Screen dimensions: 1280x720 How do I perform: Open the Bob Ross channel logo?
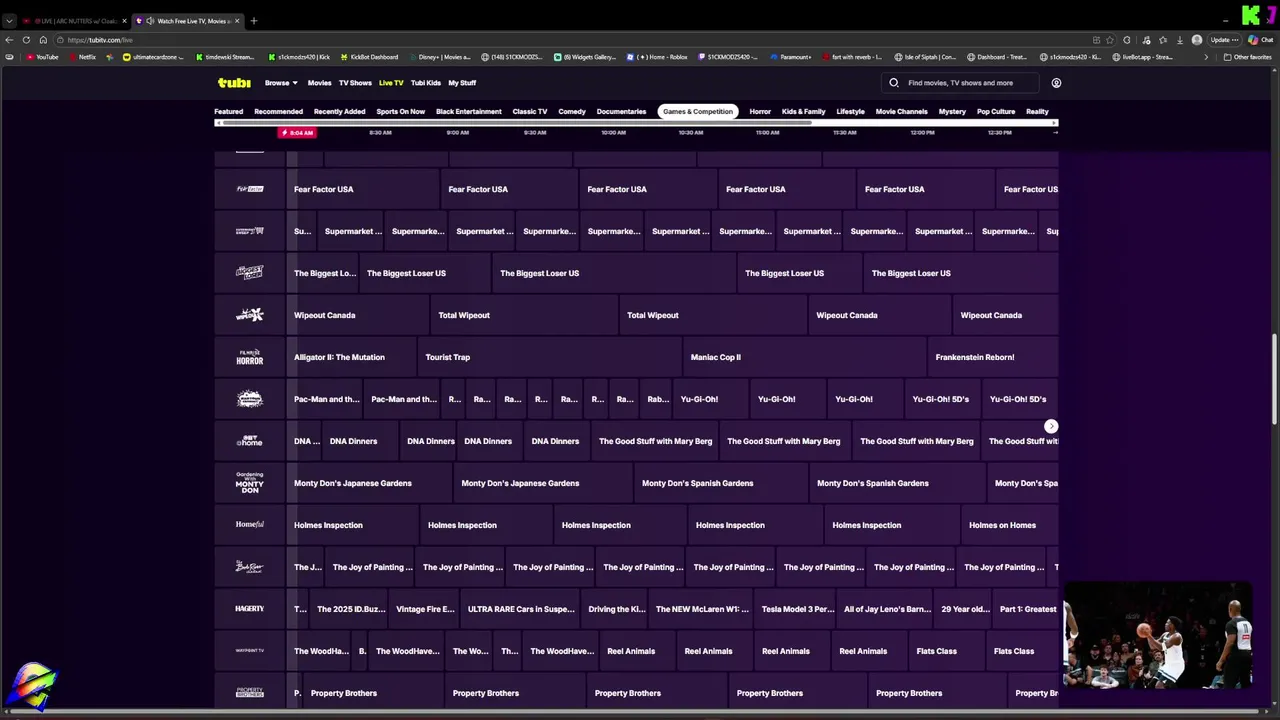(250, 567)
